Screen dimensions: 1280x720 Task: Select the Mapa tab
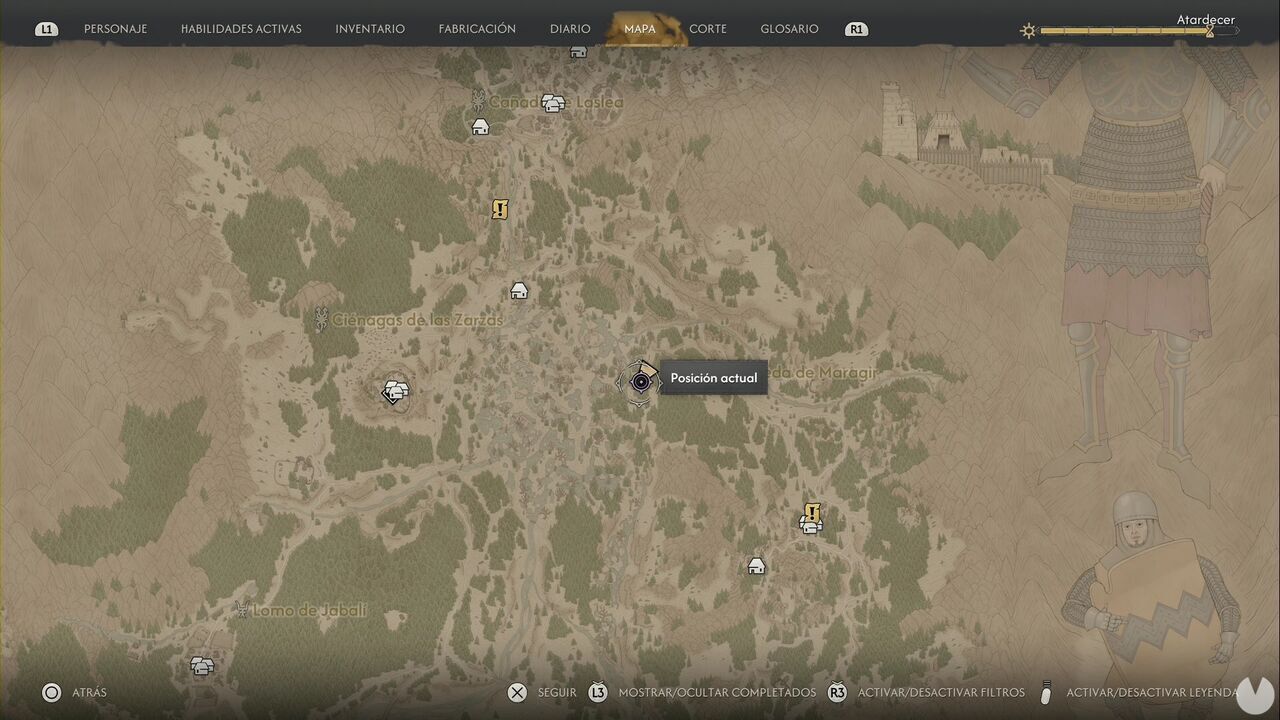pyautogui.click(x=640, y=29)
